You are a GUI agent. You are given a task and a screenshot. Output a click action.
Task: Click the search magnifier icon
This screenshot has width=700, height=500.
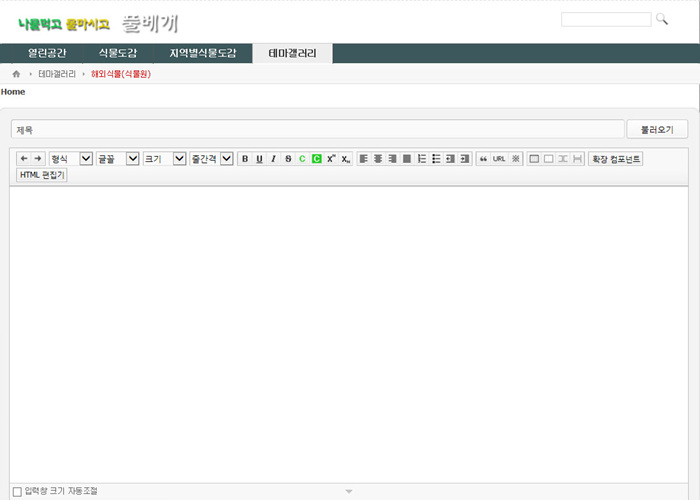(661, 19)
